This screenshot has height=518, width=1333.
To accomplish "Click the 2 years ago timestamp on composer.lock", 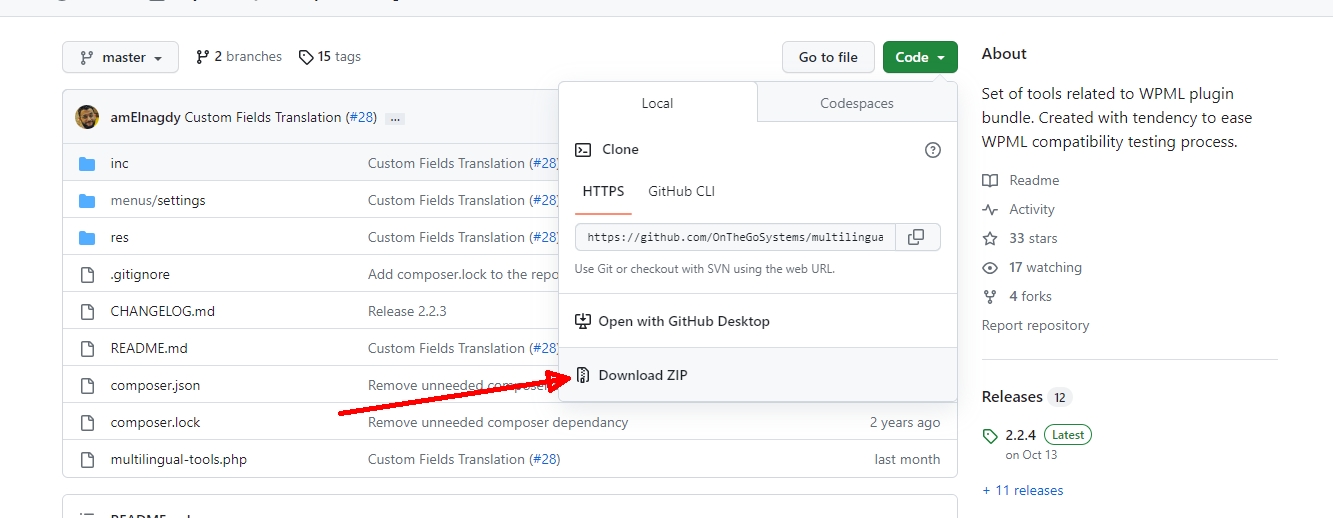I will (905, 422).
